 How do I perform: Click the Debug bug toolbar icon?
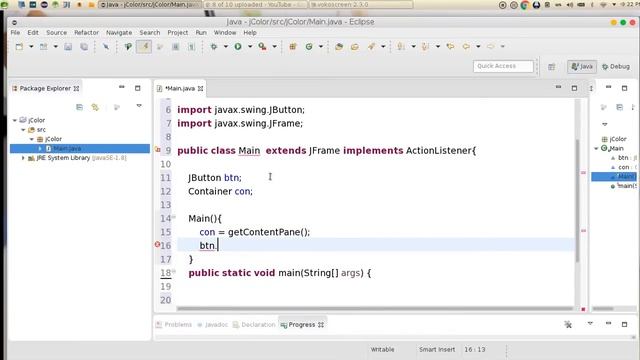point(213,47)
